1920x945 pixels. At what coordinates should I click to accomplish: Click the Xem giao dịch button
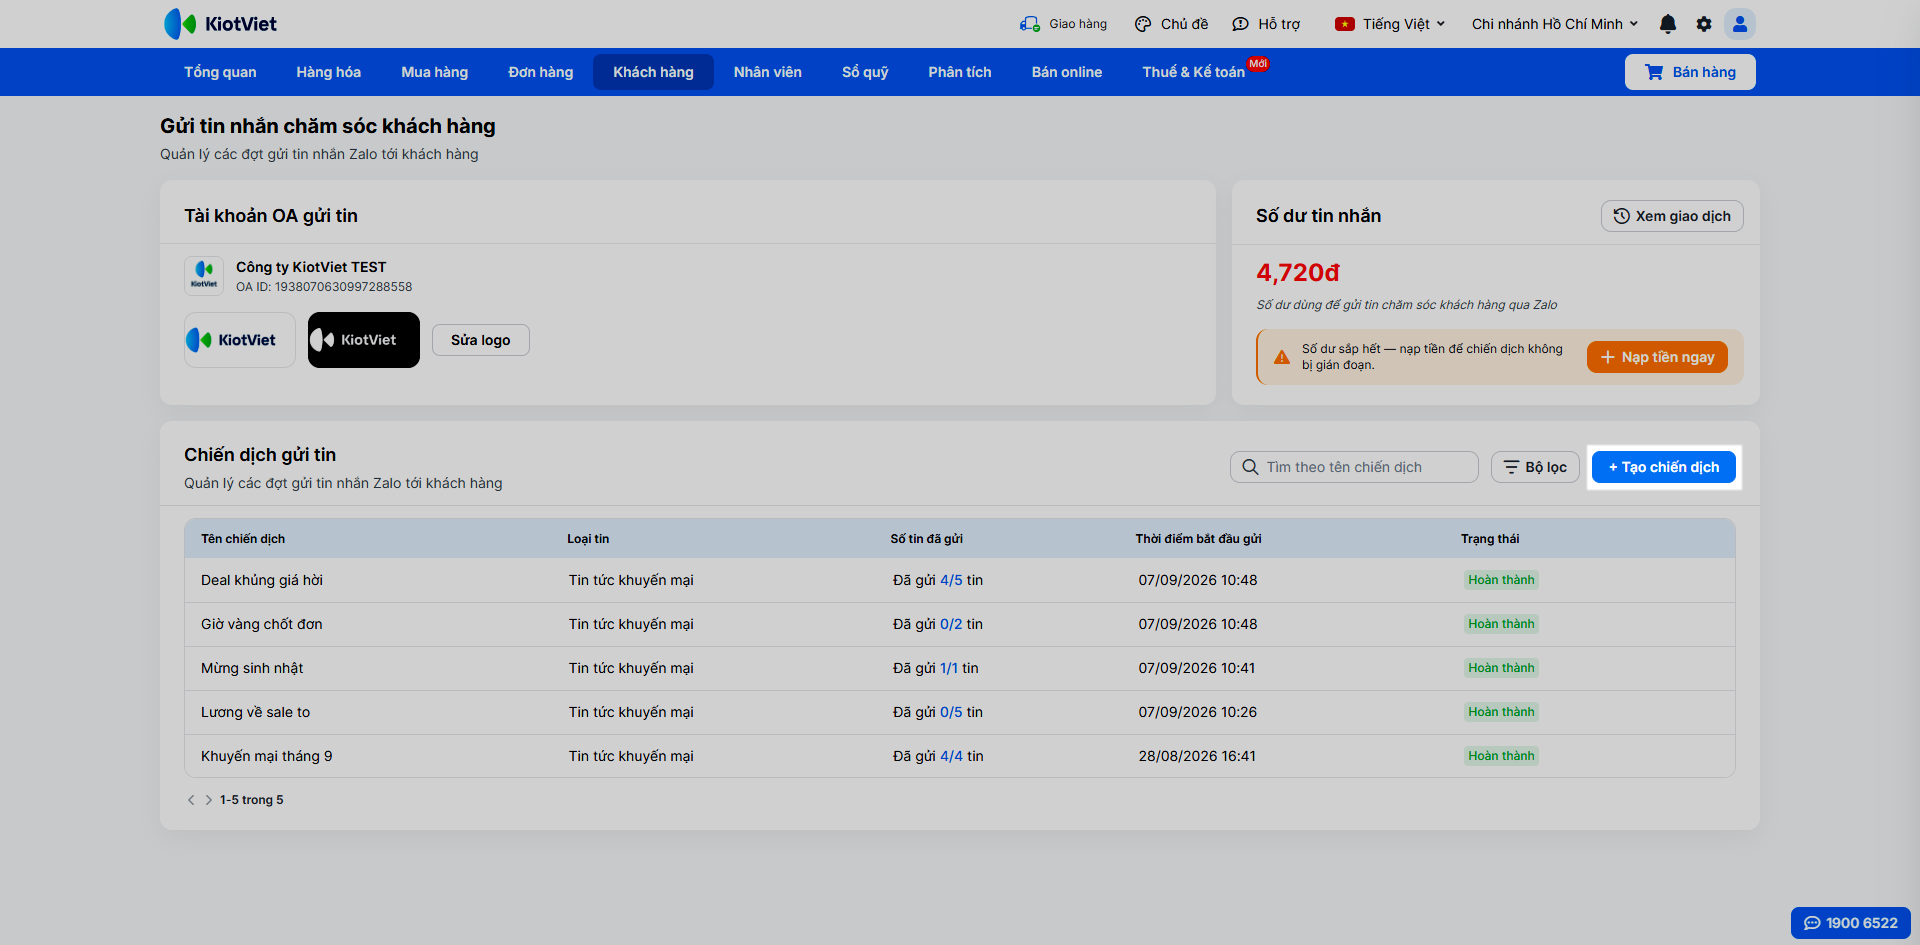[x=1672, y=216]
